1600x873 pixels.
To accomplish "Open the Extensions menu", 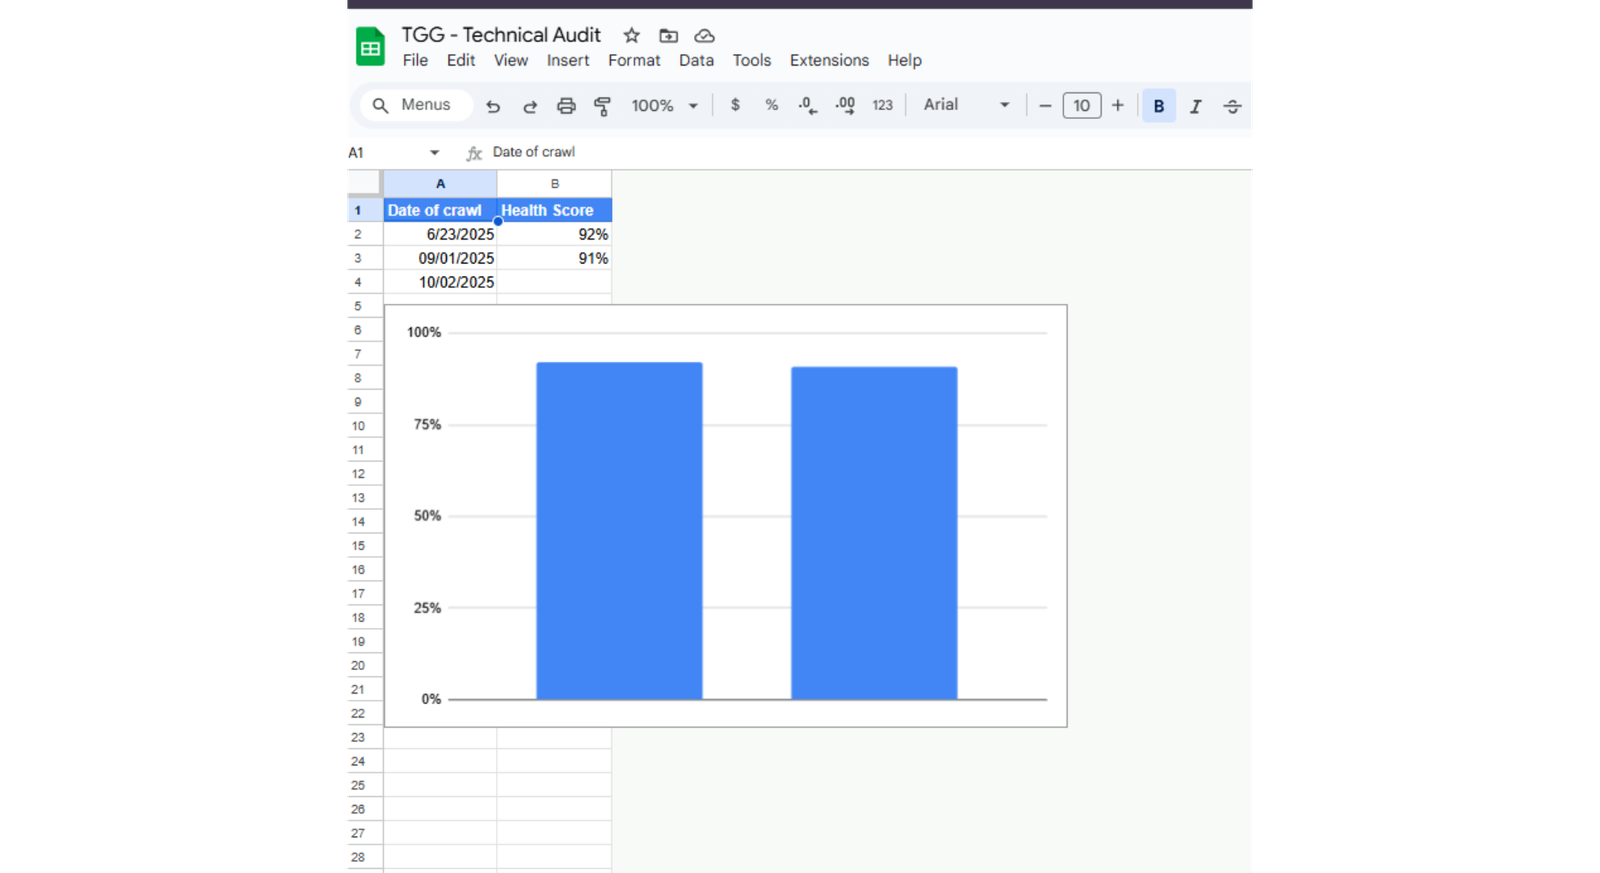I will tap(829, 60).
